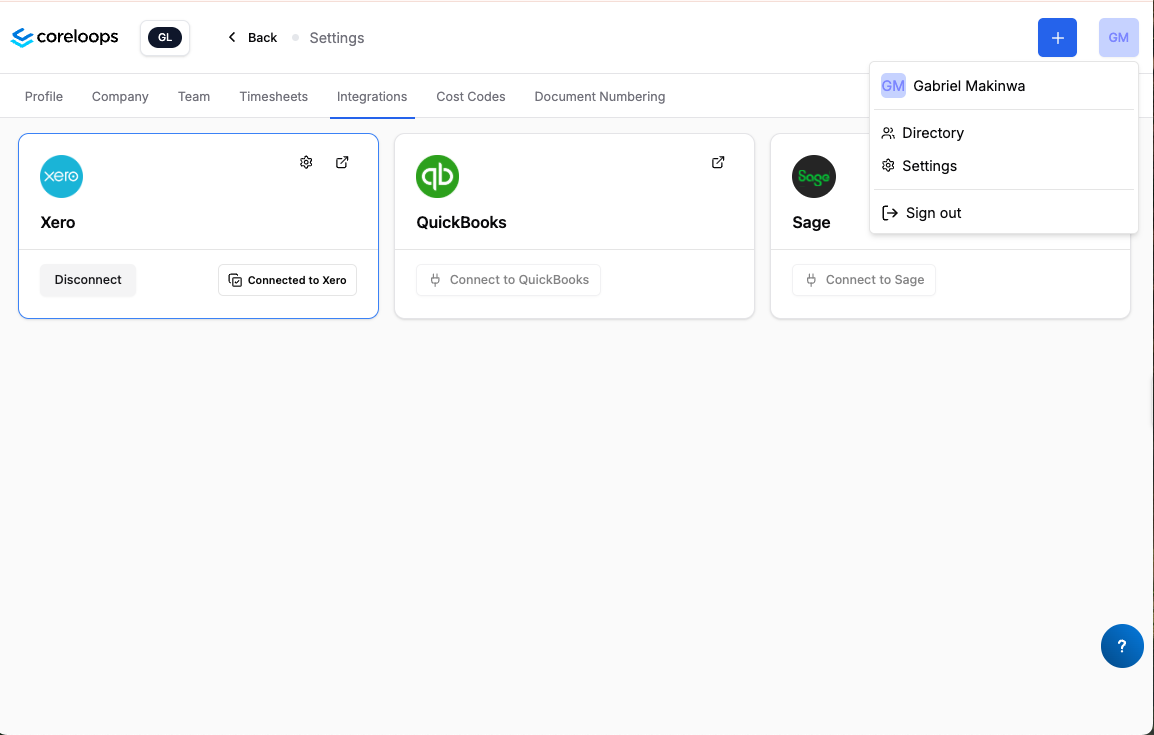Image resolution: width=1154 pixels, height=735 pixels.
Task: Click the Xero logo icon
Action: coord(61,177)
